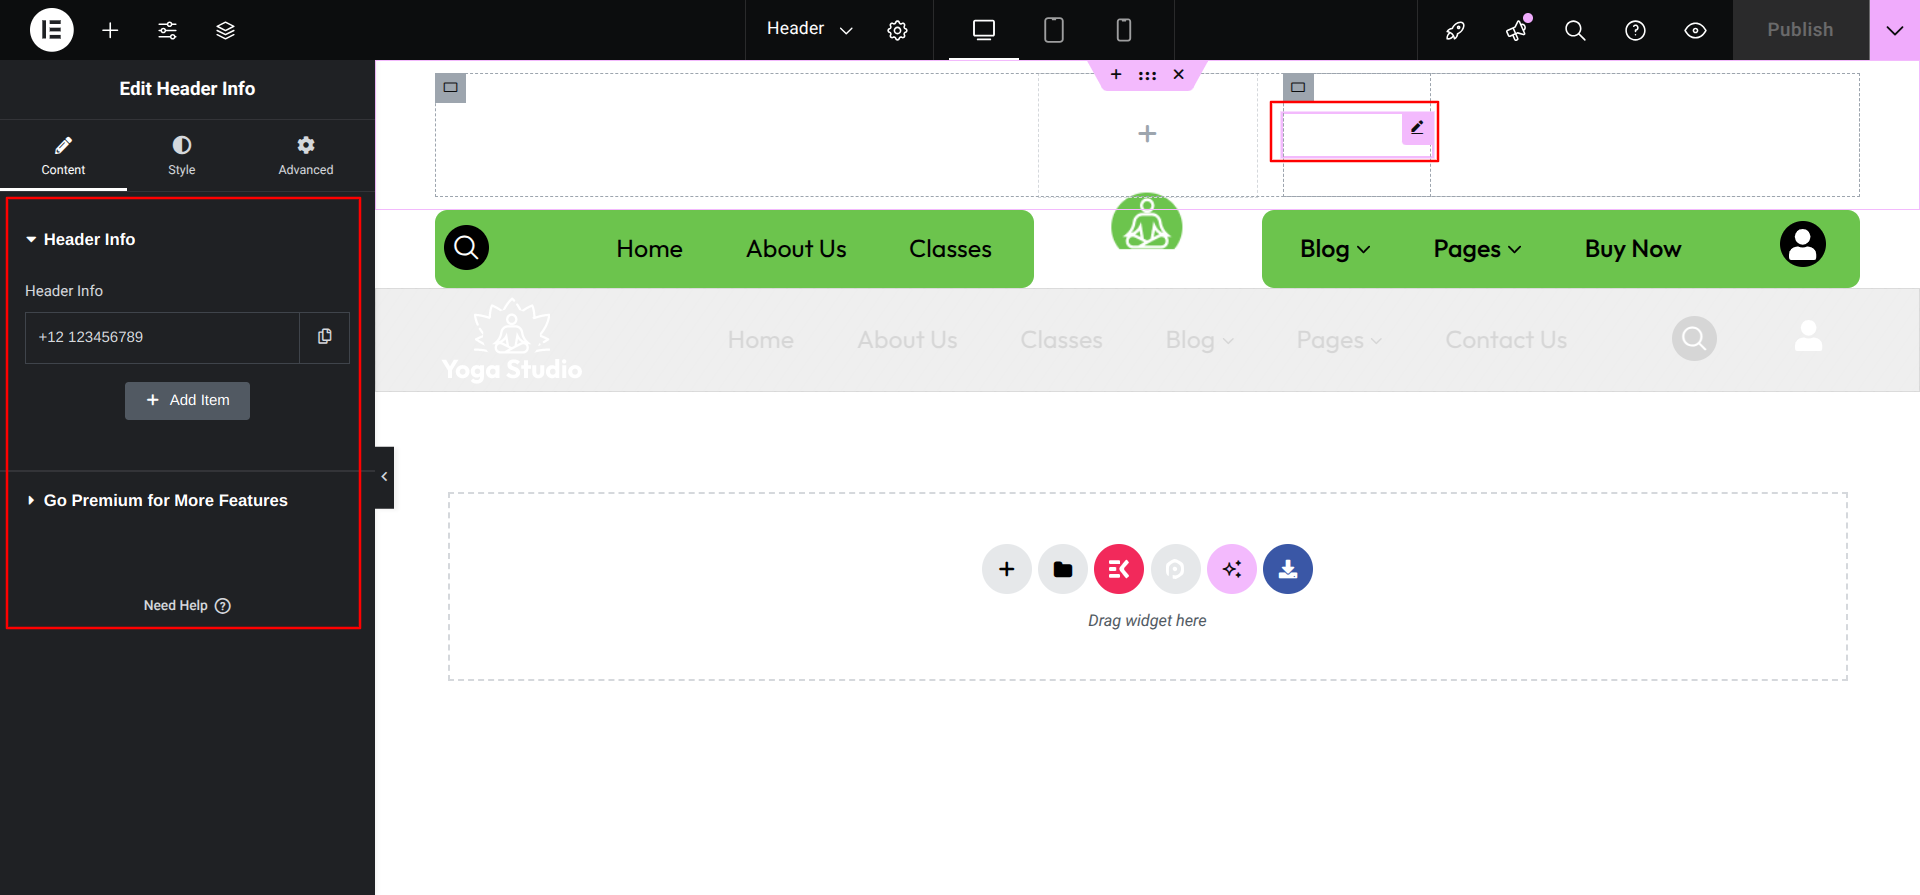
Task: Click the white user icon in gray header
Action: pos(1808,336)
